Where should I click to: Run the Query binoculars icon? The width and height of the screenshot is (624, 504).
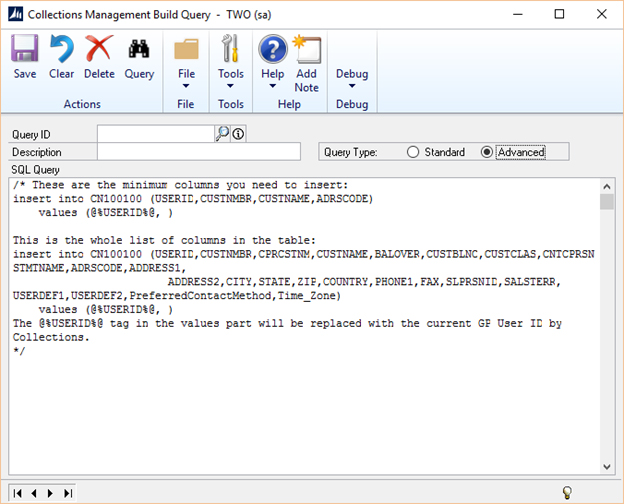point(139,49)
